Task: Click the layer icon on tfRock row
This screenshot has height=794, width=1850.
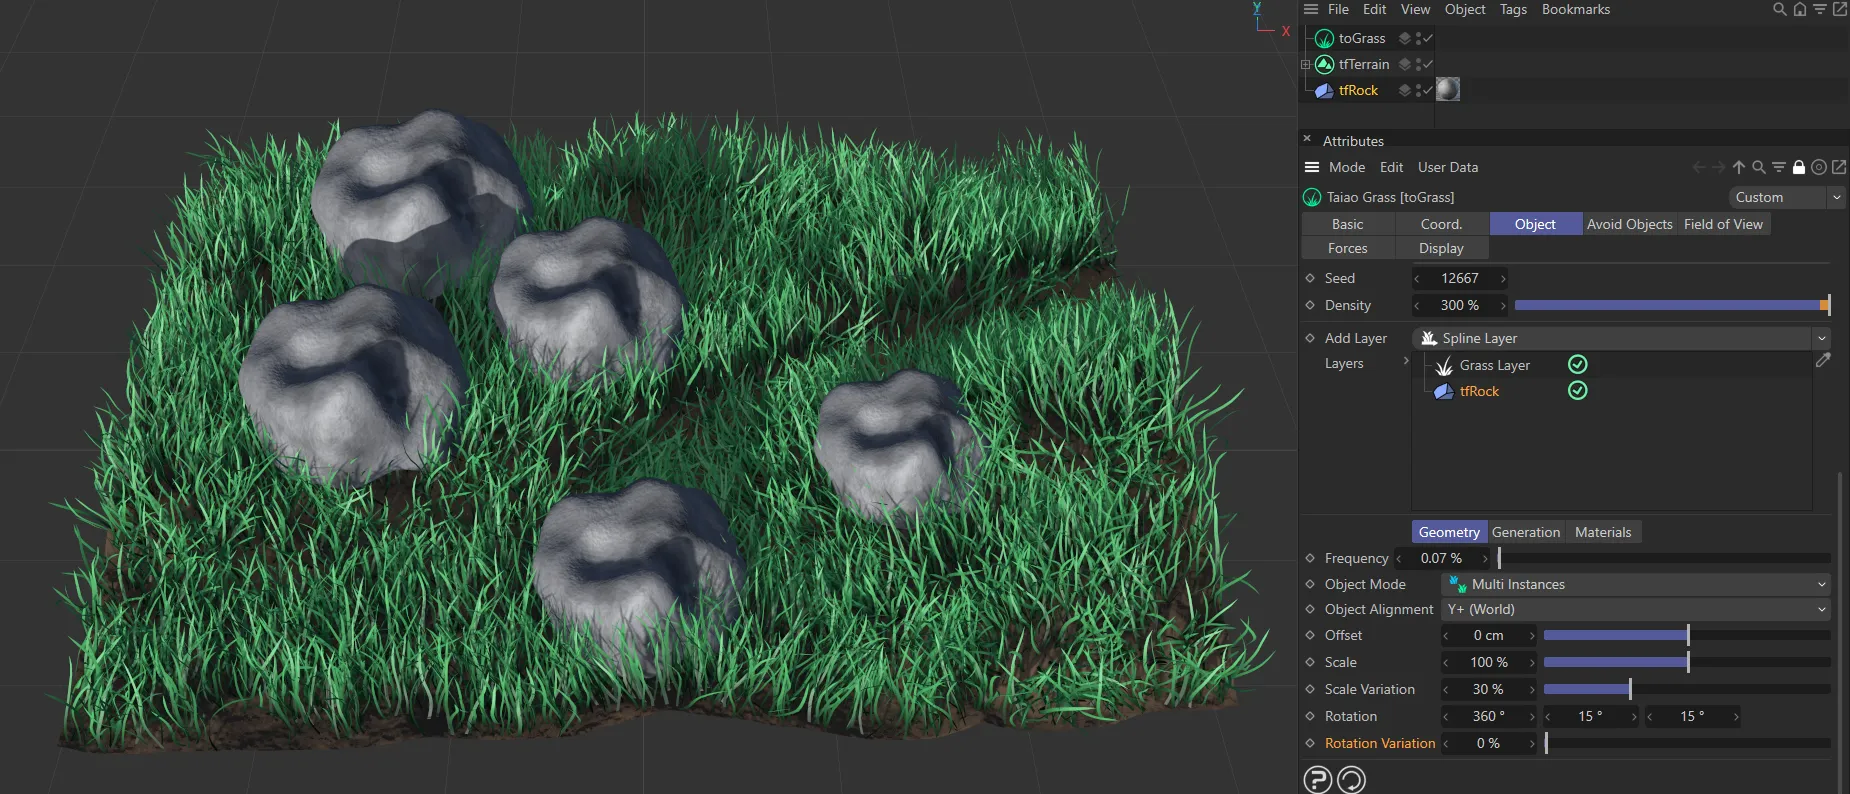Action: click(1405, 90)
